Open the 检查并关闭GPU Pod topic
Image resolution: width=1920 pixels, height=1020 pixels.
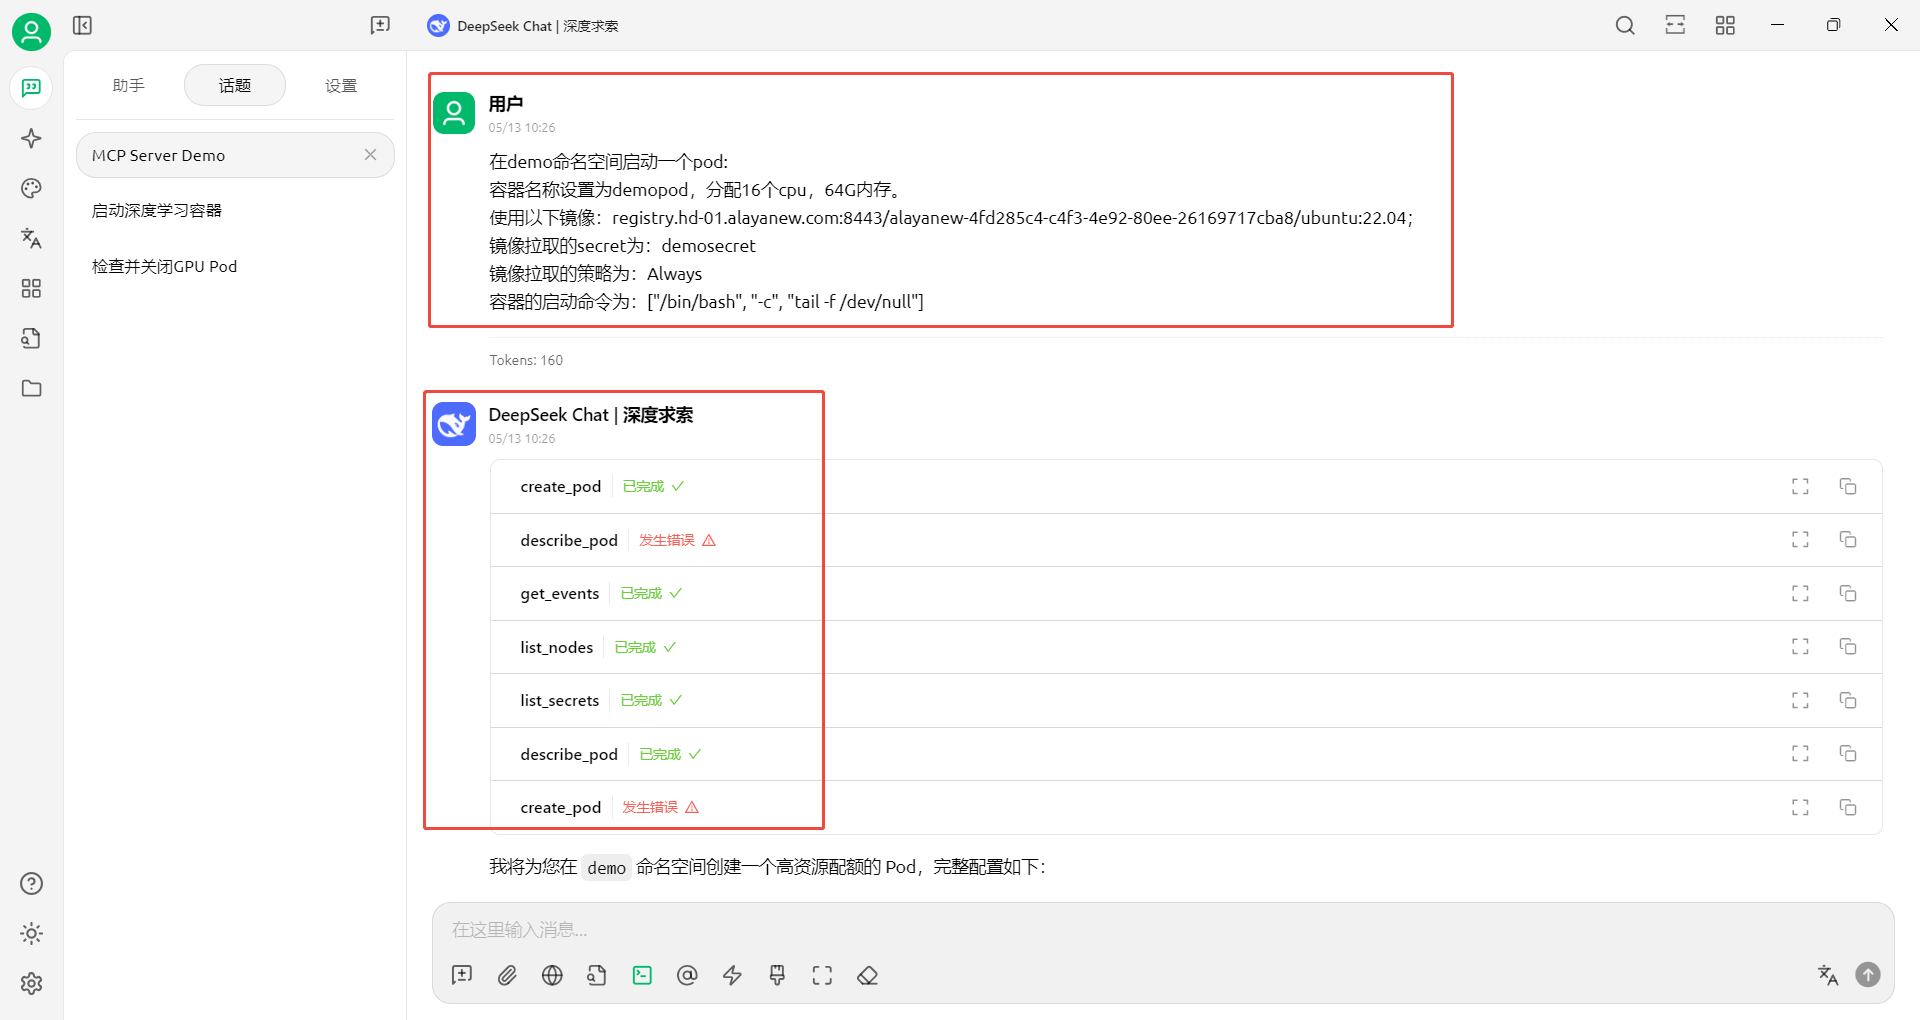[165, 266]
